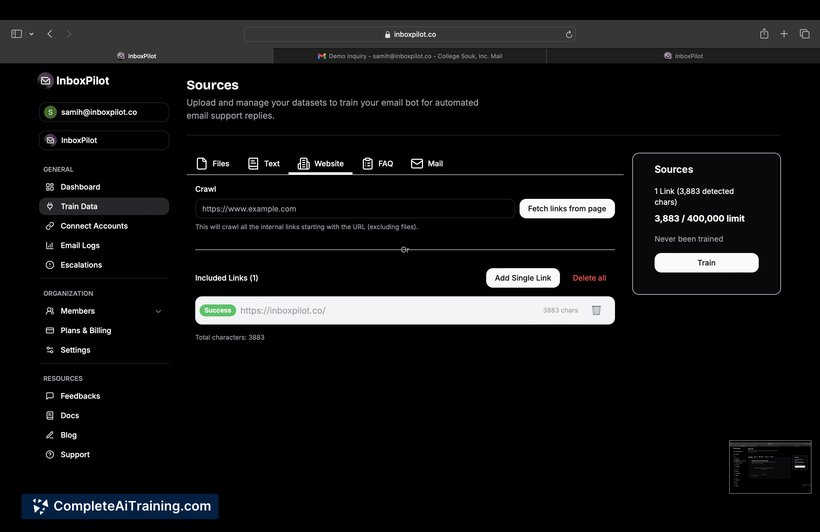Open the https://inboxpilot.co/ included link
Screen dimensions: 820x532
[283, 311]
